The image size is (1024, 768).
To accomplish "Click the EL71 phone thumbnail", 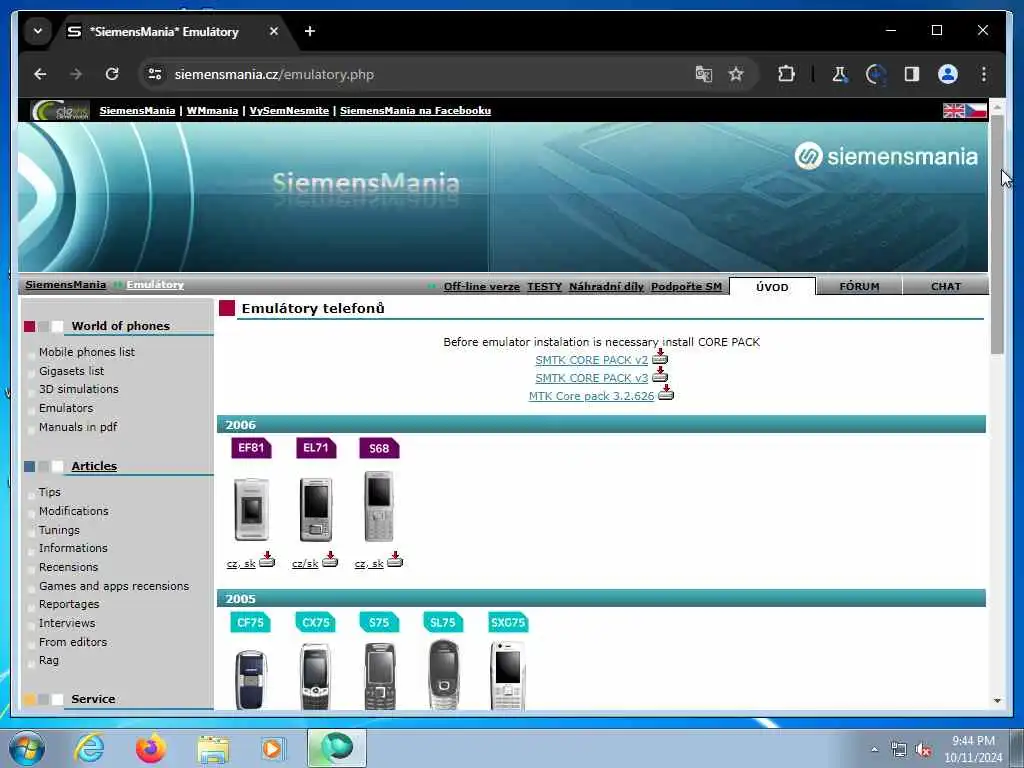I will coord(315,509).
